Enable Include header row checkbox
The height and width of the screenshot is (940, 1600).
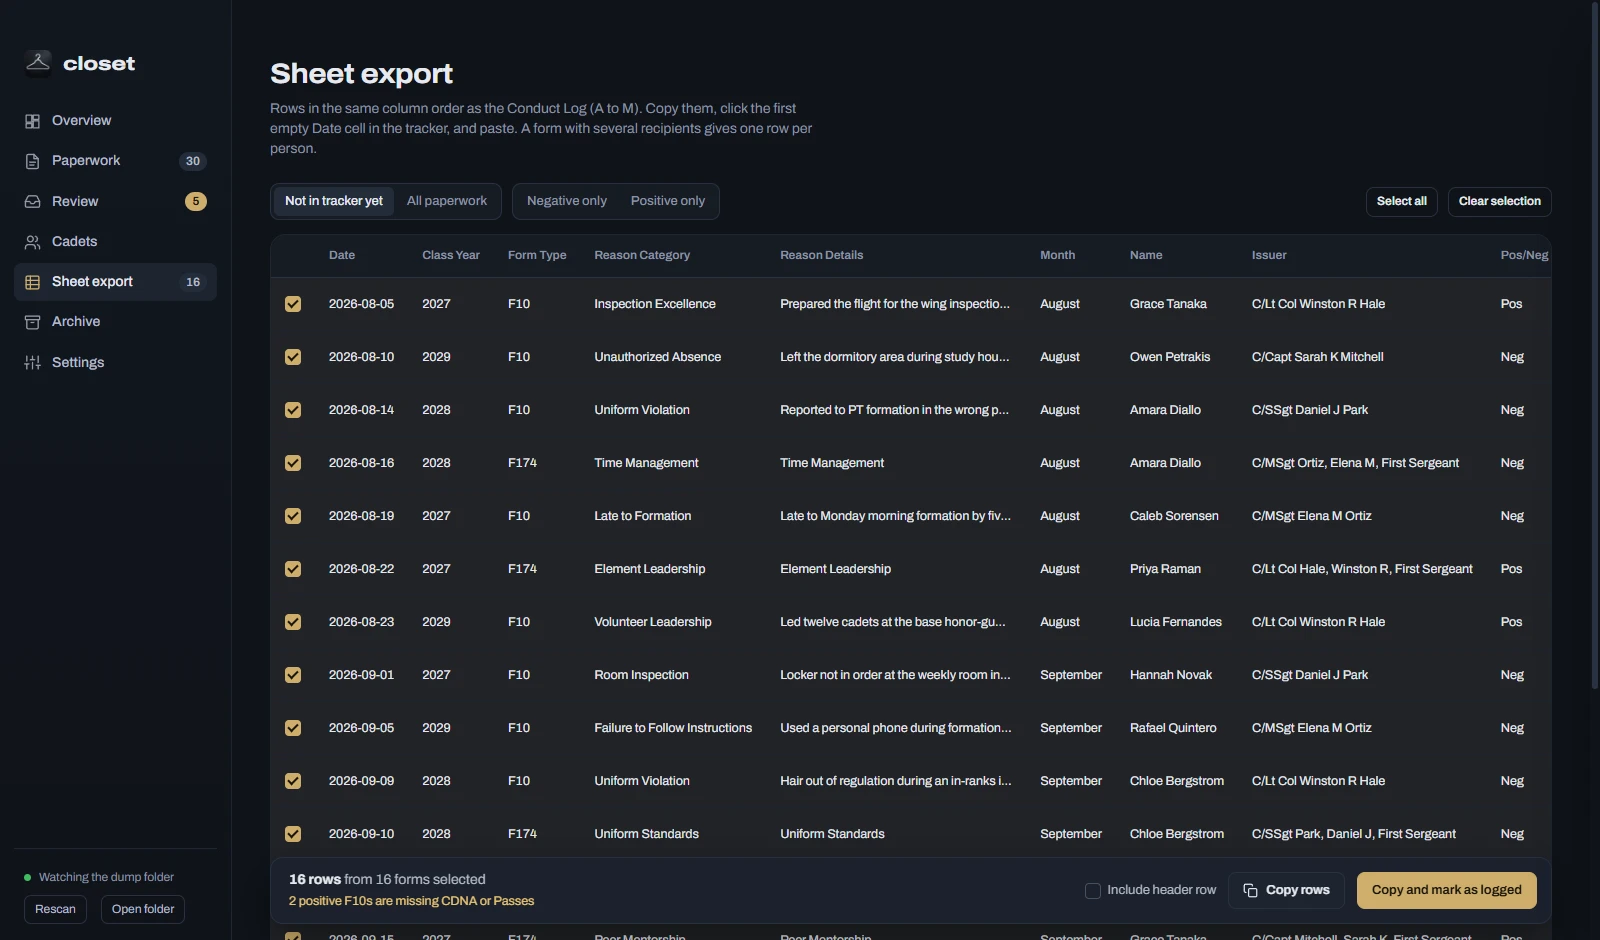click(x=1093, y=890)
